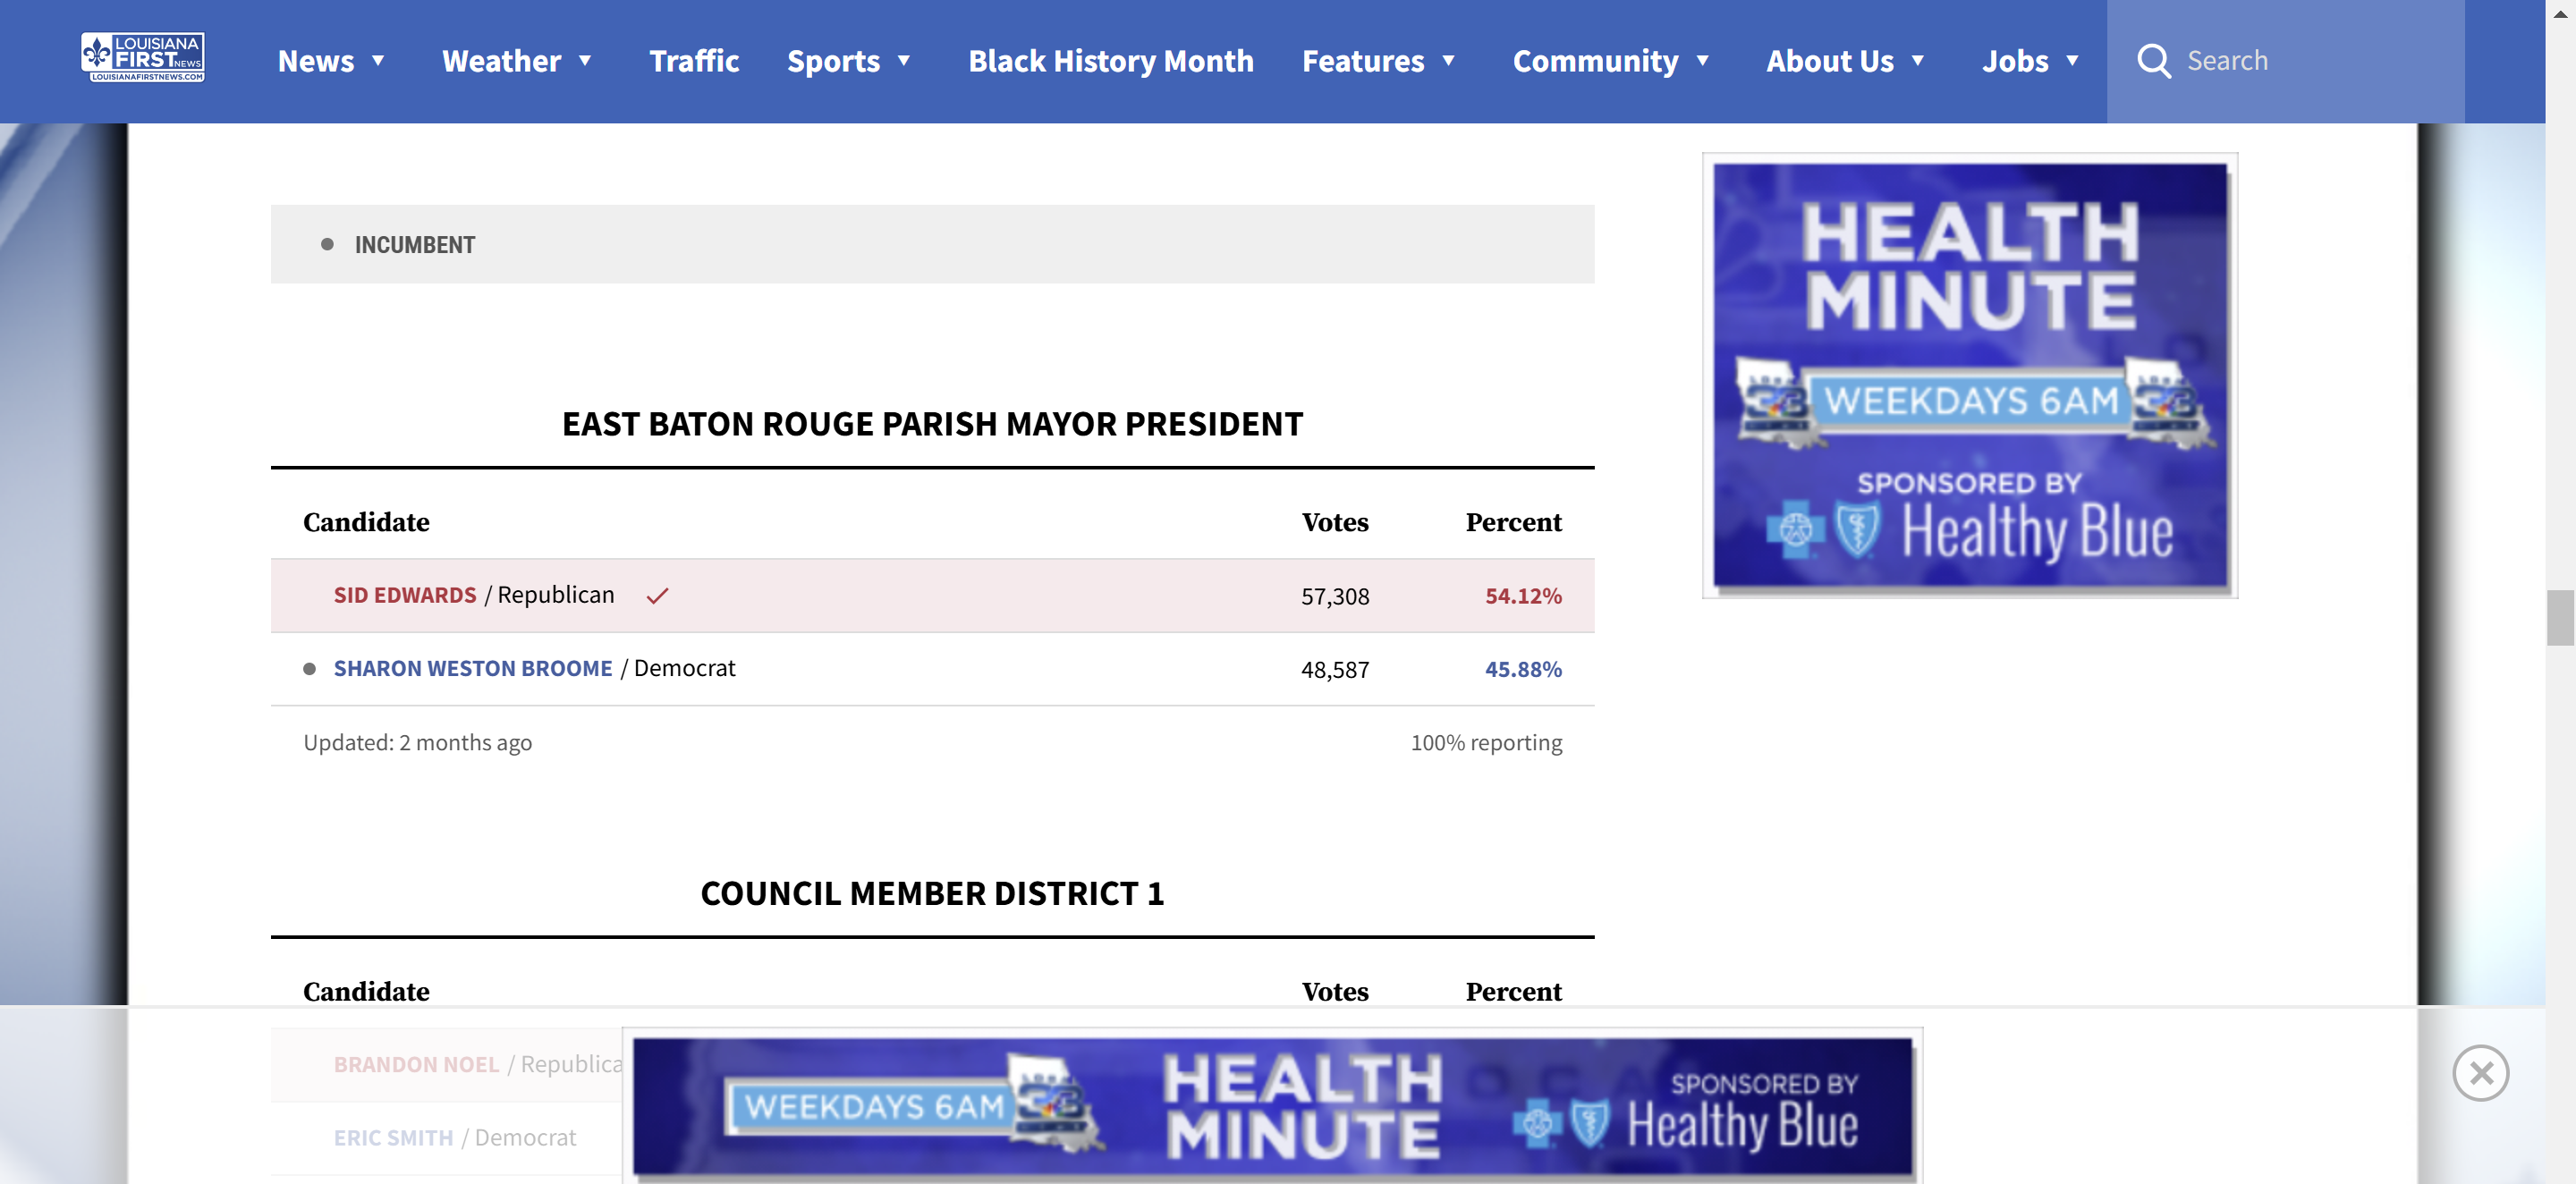The width and height of the screenshot is (2576, 1184).
Task: Open the Features menu arrow
Action: pyautogui.click(x=1448, y=61)
